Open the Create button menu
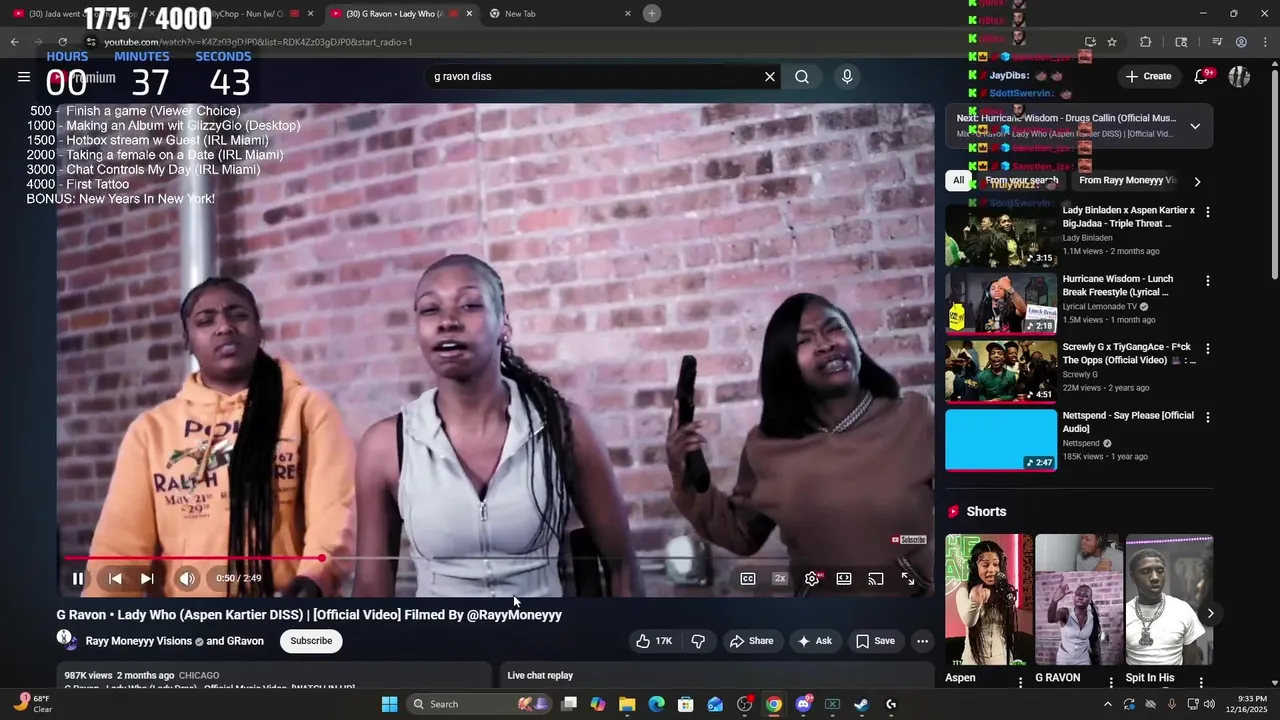 tap(1148, 76)
